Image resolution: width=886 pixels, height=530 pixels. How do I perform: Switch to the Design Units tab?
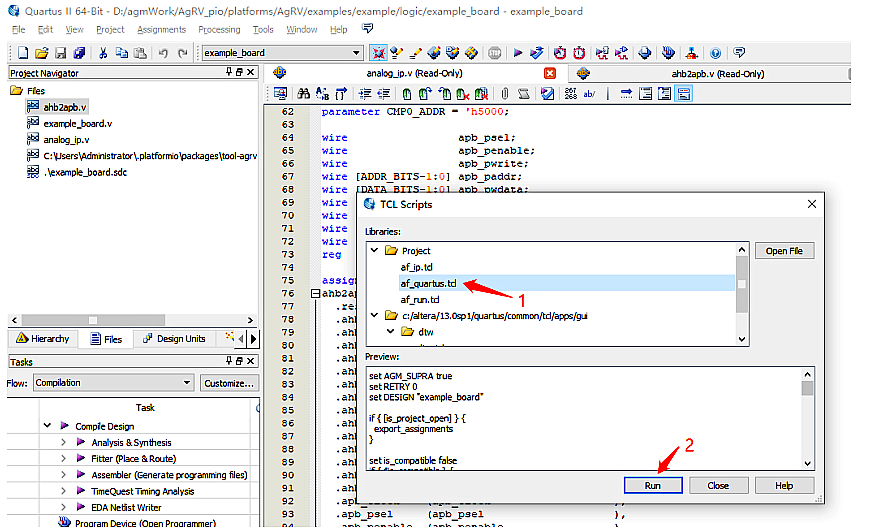(174, 338)
